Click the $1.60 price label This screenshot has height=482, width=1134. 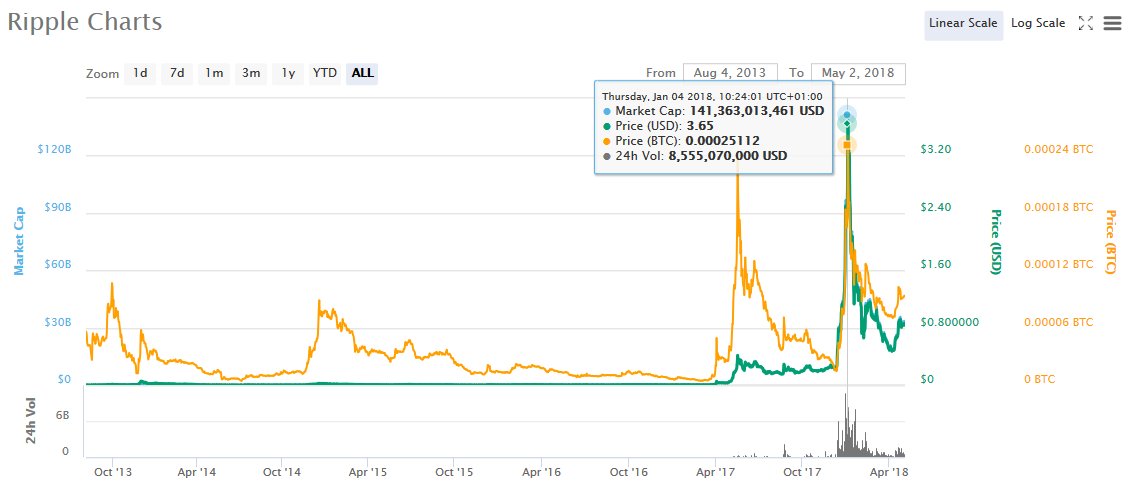[x=935, y=265]
